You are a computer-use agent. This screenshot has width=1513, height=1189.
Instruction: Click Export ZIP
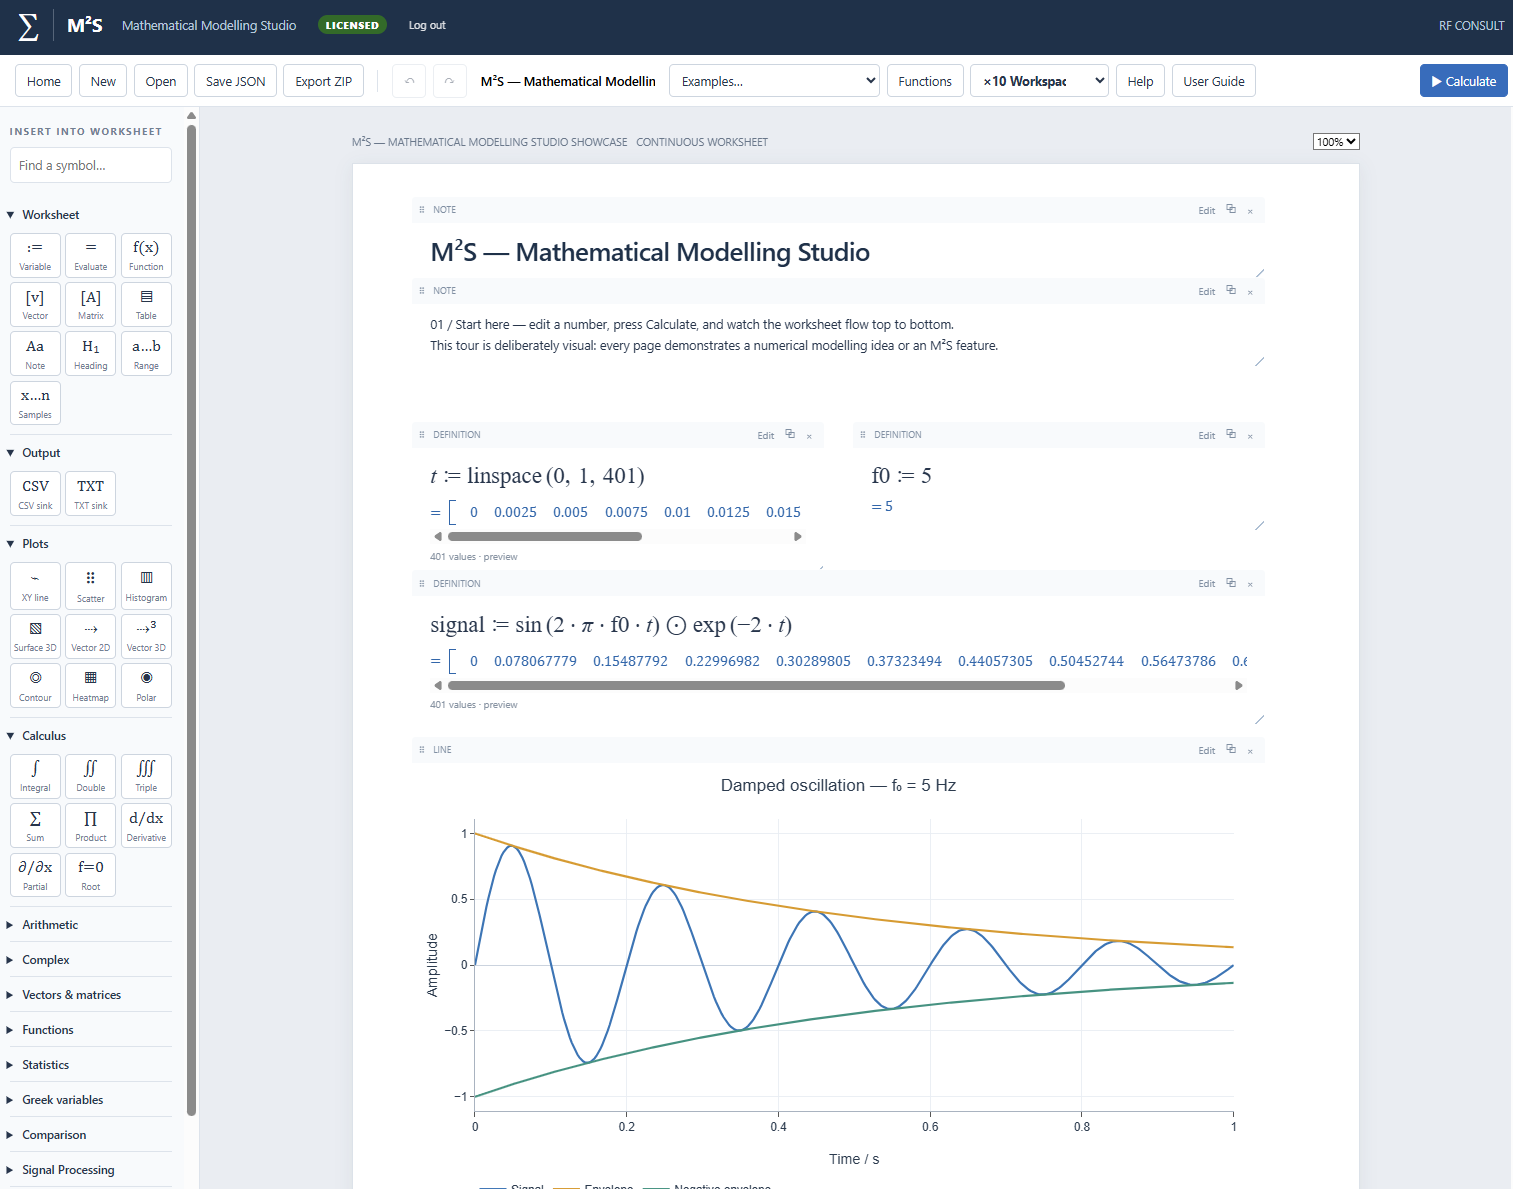click(x=323, y=81)
